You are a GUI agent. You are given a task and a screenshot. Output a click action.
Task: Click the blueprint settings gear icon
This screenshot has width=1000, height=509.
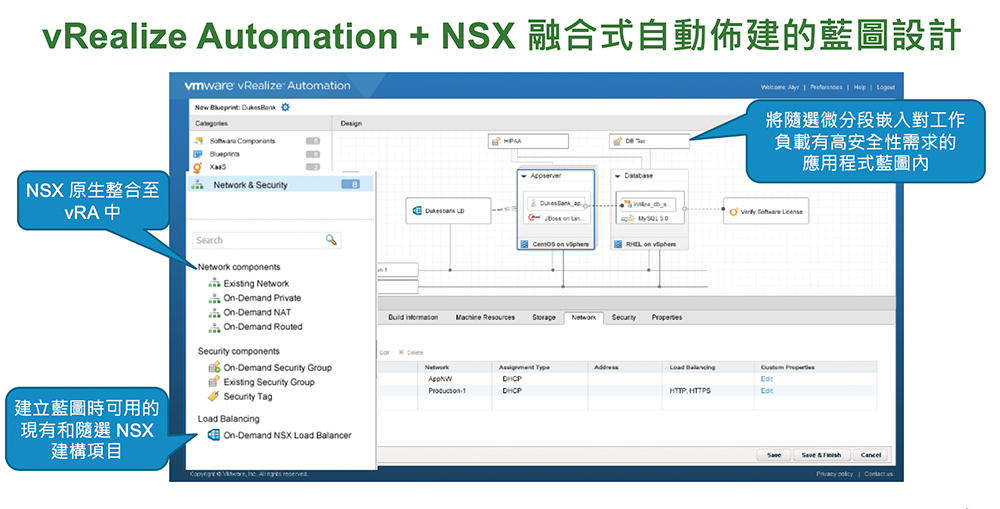click(285, 107)
